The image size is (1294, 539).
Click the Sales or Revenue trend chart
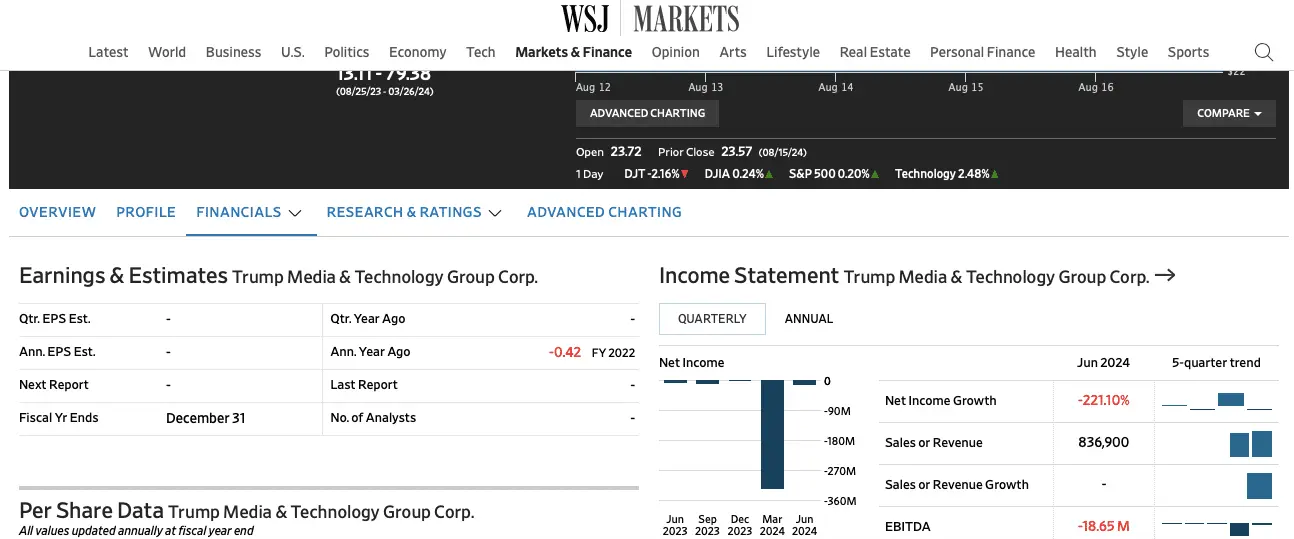click(1250, 443)
